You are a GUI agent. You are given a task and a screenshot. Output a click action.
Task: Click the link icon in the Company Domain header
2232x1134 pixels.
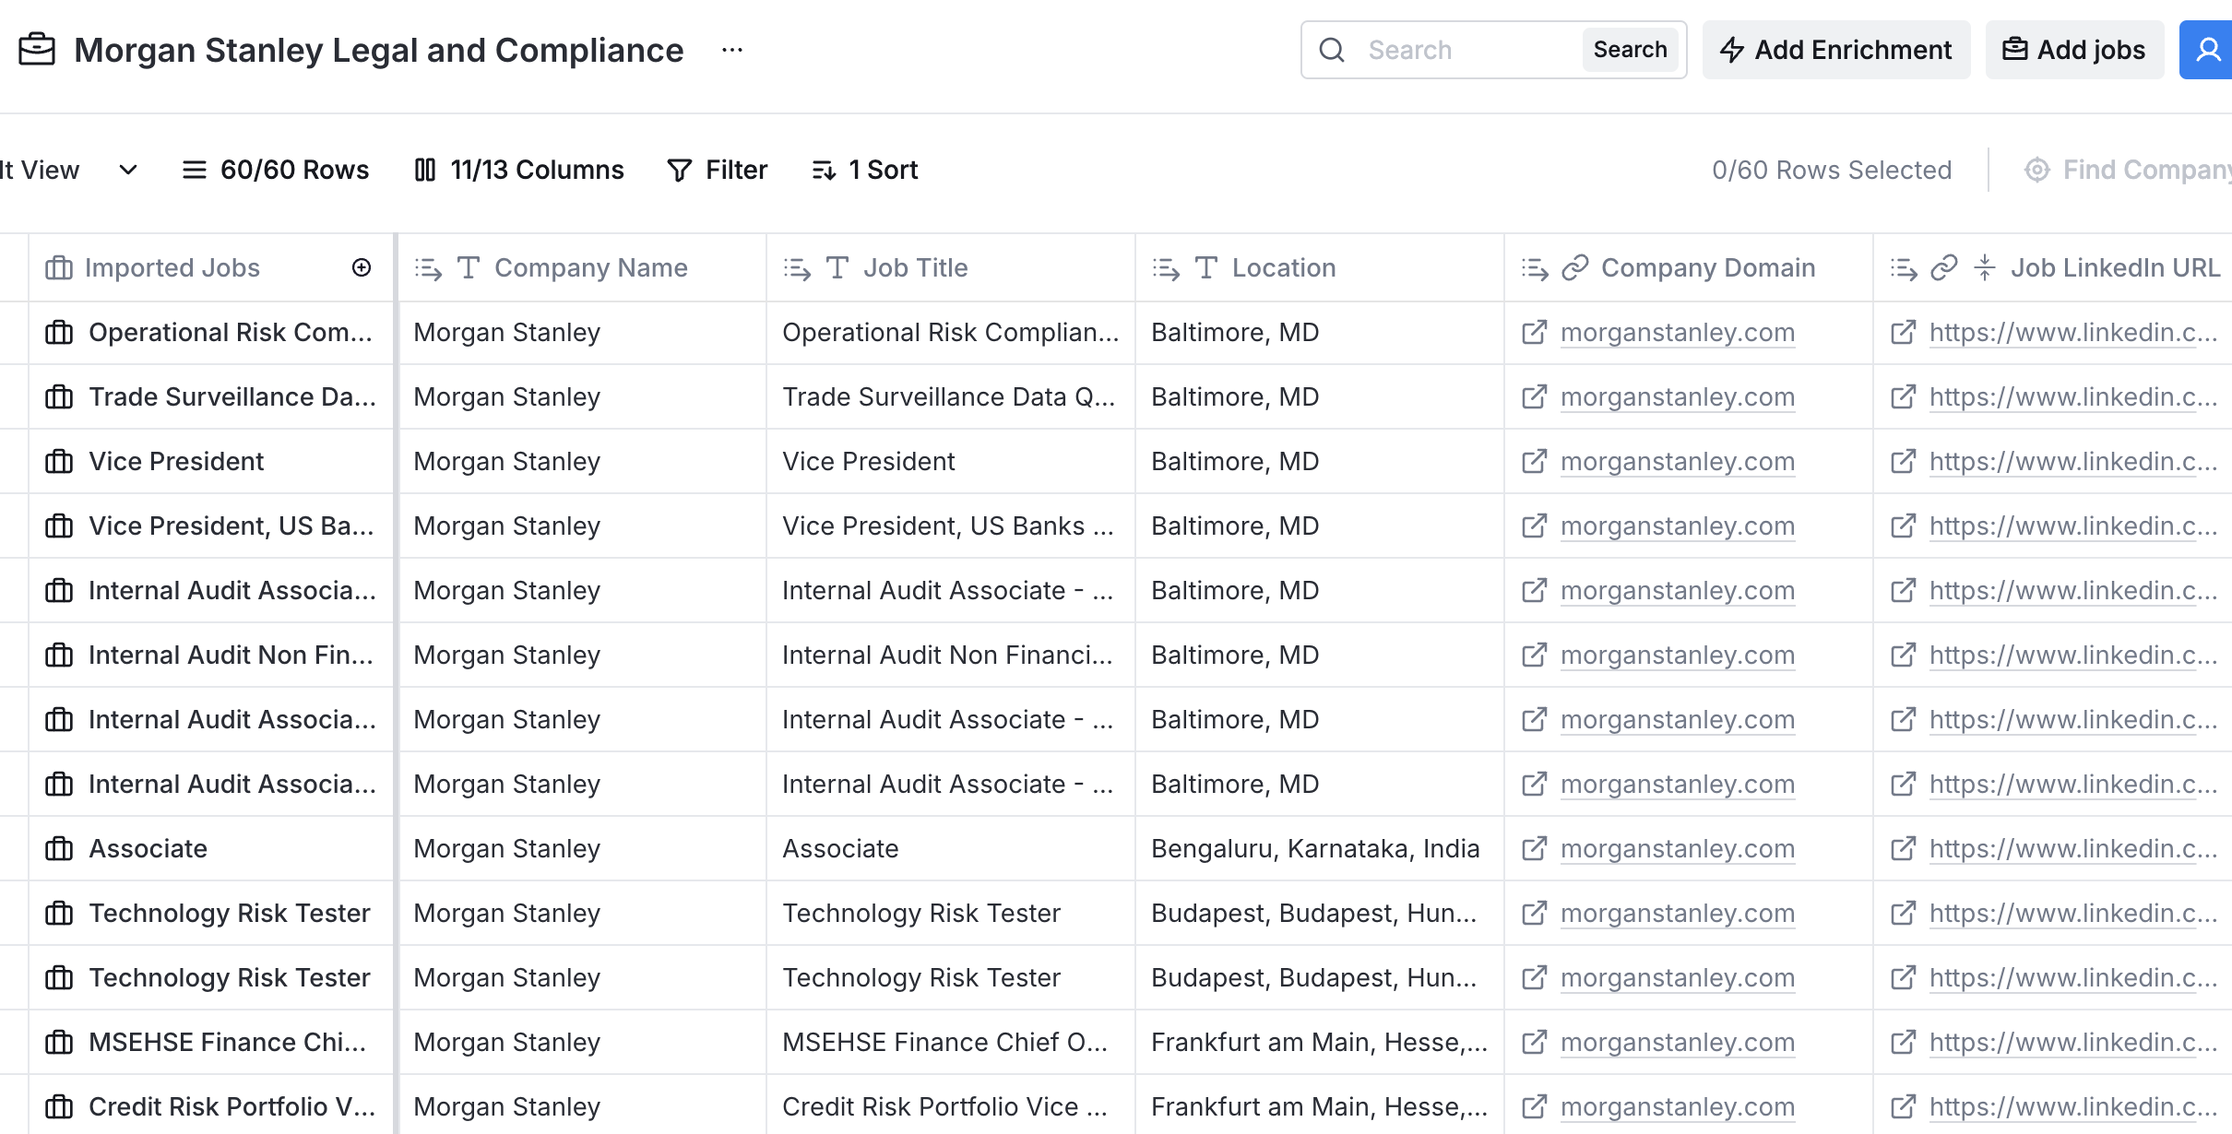point(1575,268)
